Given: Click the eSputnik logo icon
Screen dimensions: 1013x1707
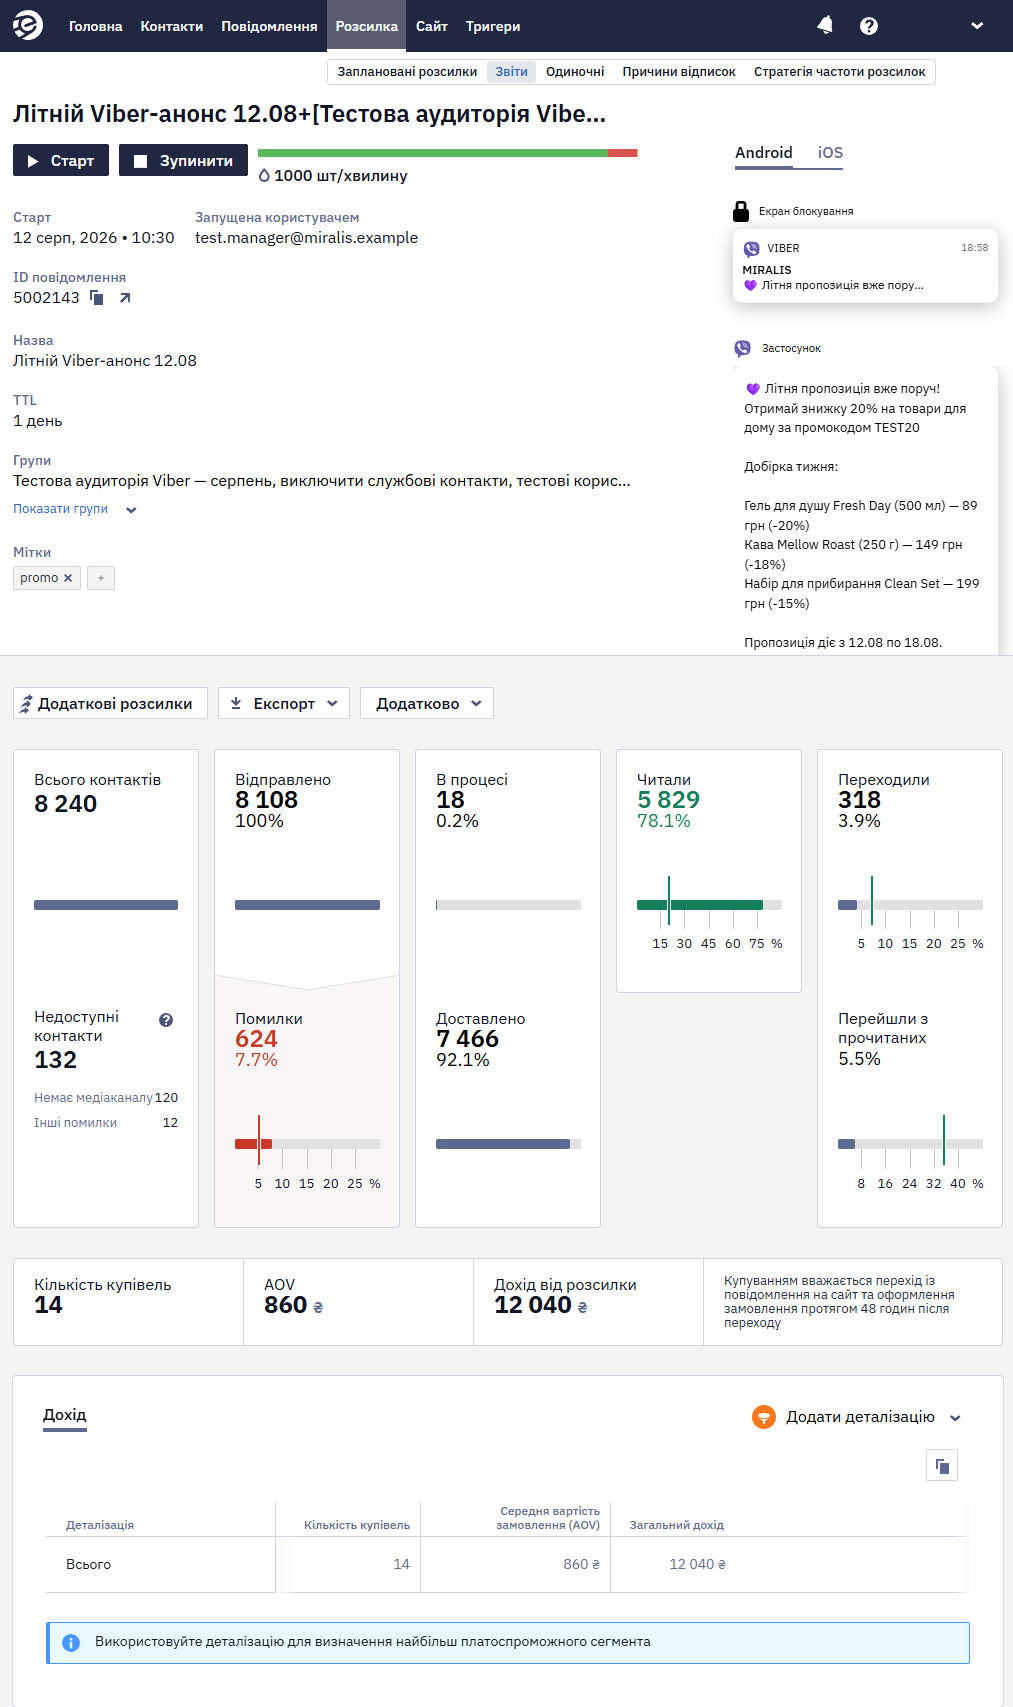Looking at the screenshot, I should tap(28, 25).
